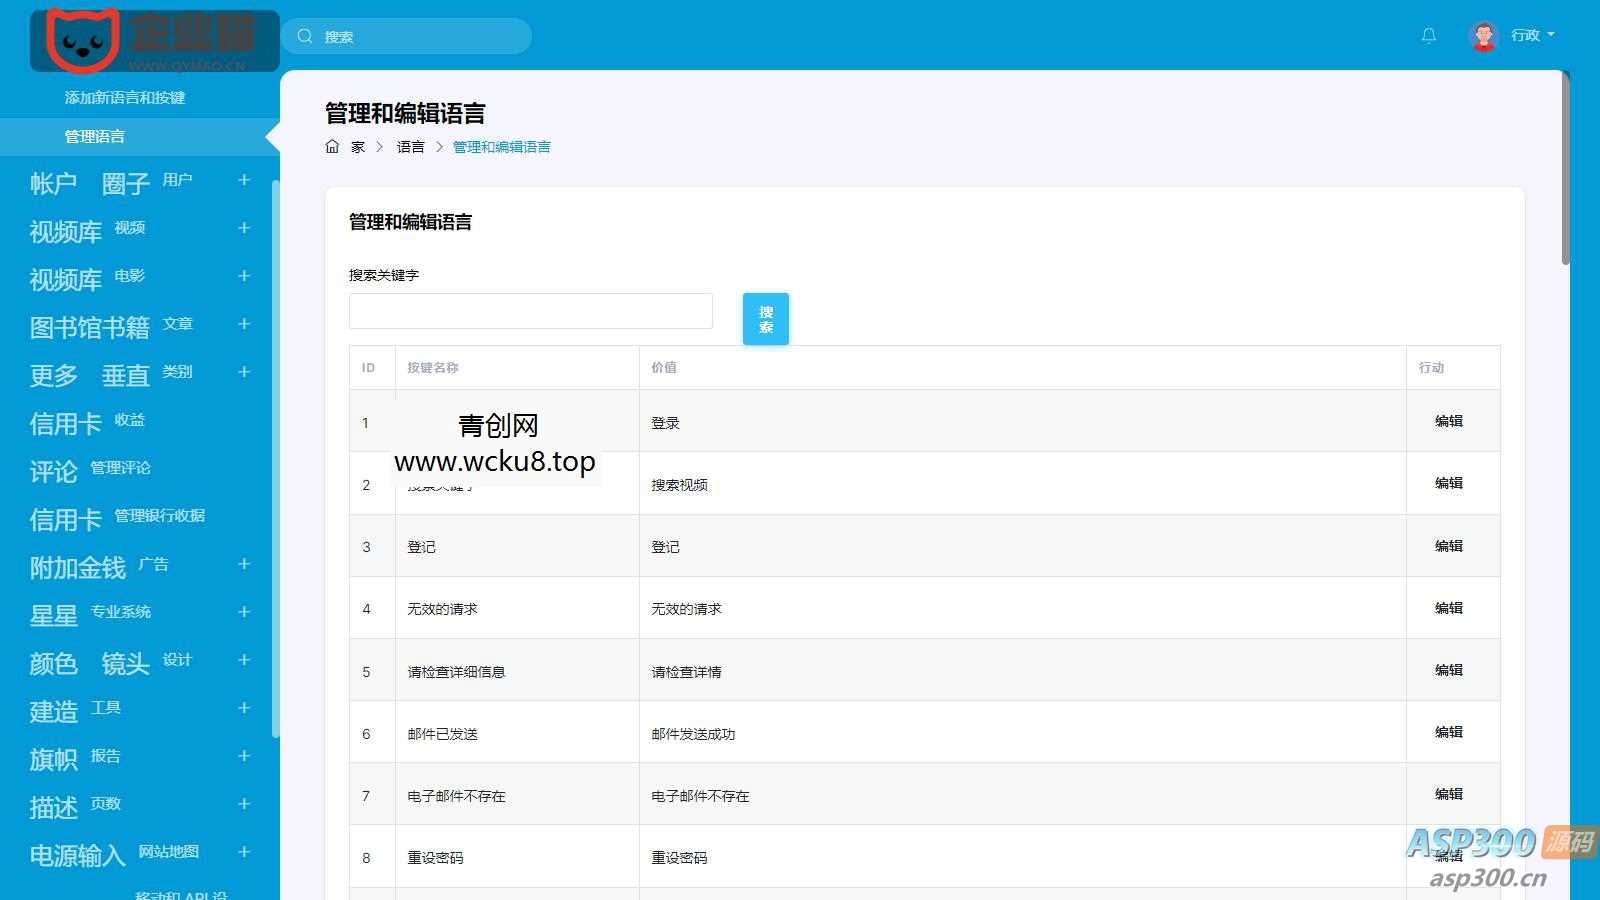Click the notification bell icon

[x=1428, y=35]
